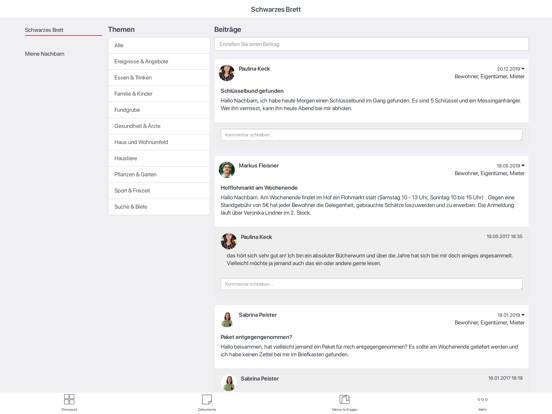Click comment field under Hofflohmarkt post
552x414 pixels.
tap(371, 284)
